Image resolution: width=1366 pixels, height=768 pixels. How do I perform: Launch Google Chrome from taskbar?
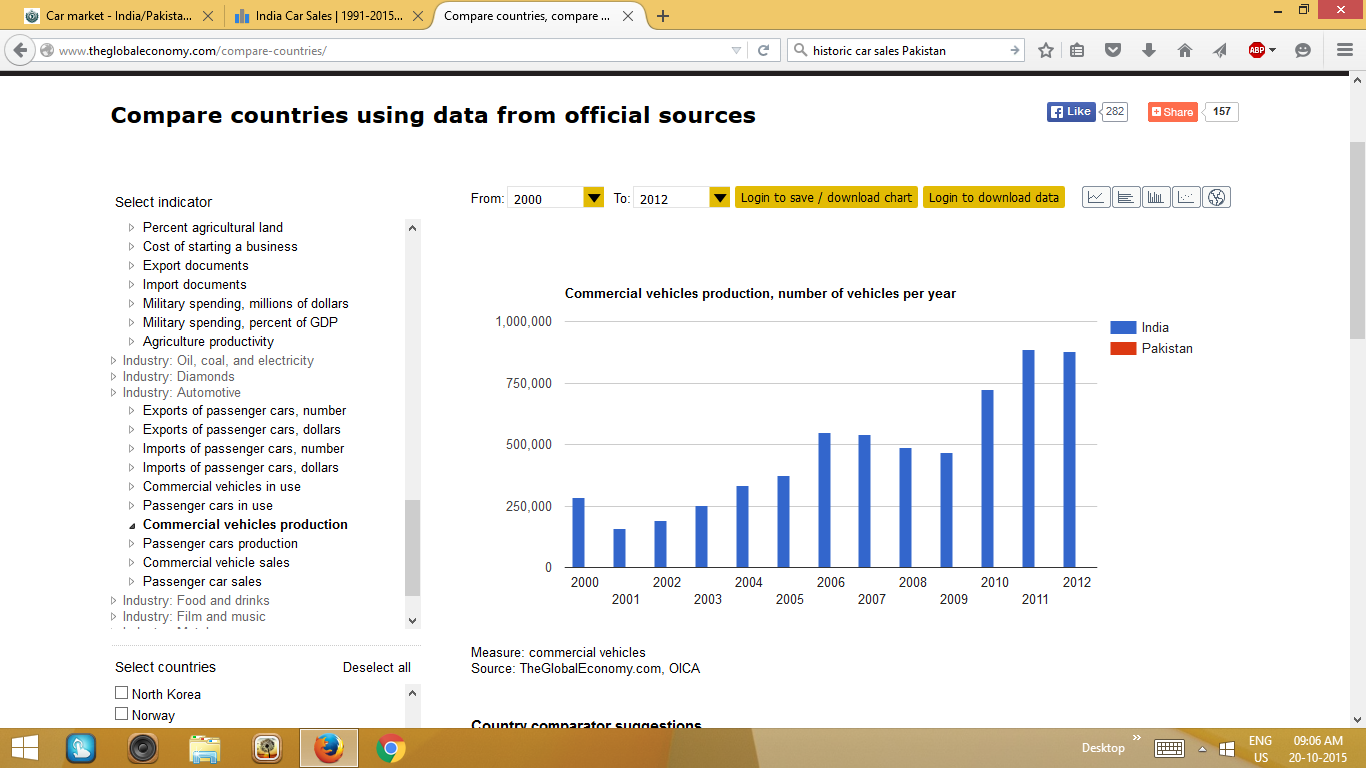coord(391,748)
